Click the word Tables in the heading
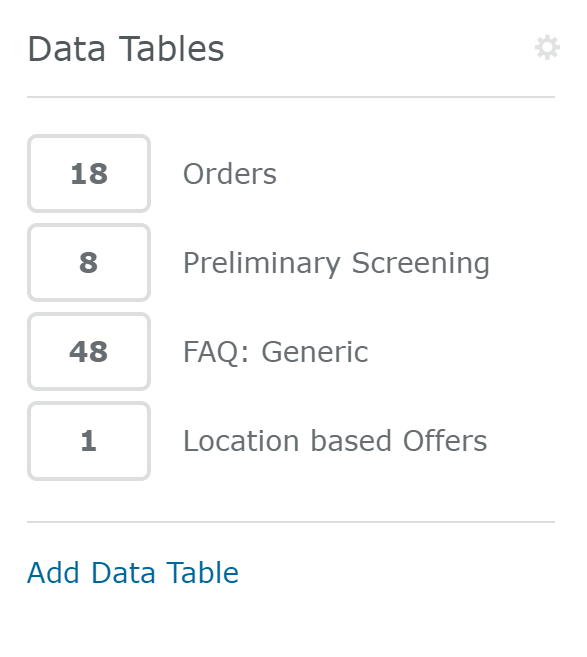This screenshot has width=587, height=657. tap(172, 49)
